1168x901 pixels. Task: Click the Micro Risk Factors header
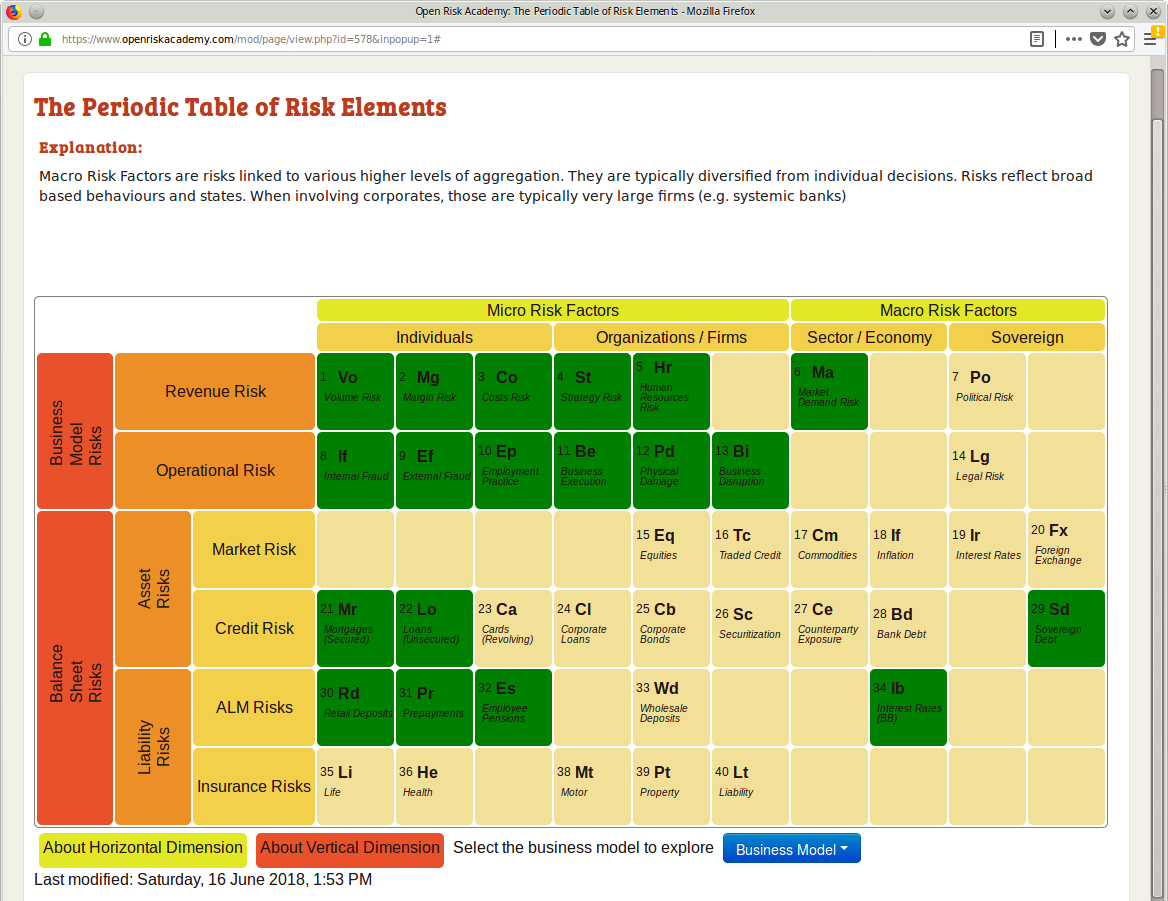[x=553, y=310]
